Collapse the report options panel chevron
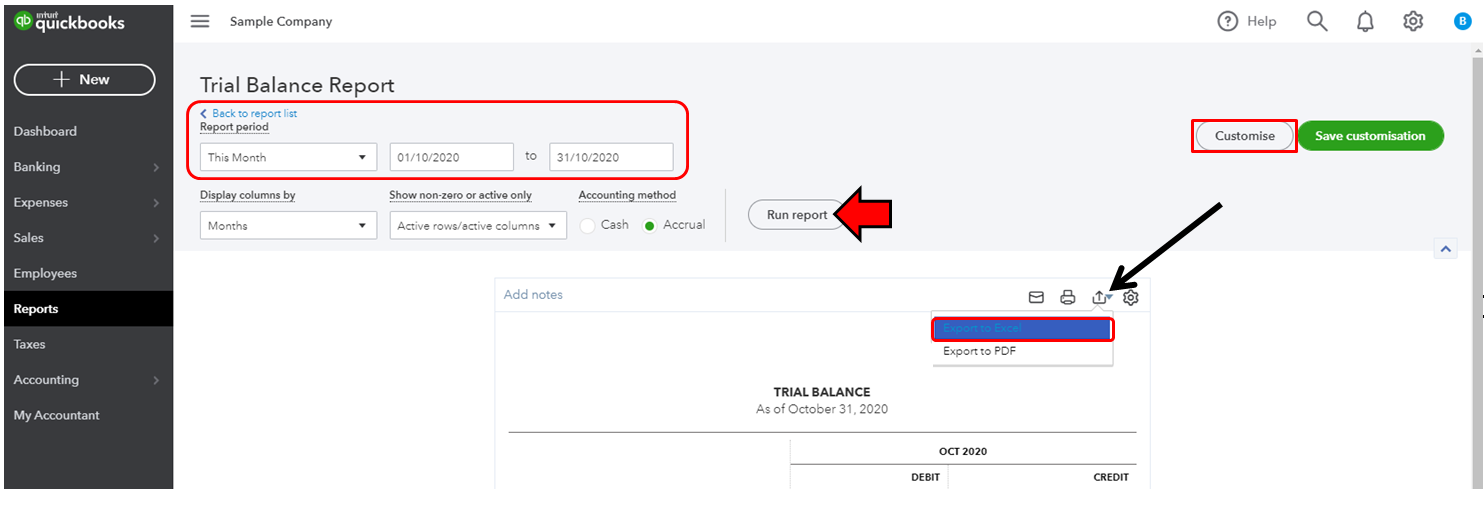This screenshot has width=1484, height=515. click(x=1444, y=249)
